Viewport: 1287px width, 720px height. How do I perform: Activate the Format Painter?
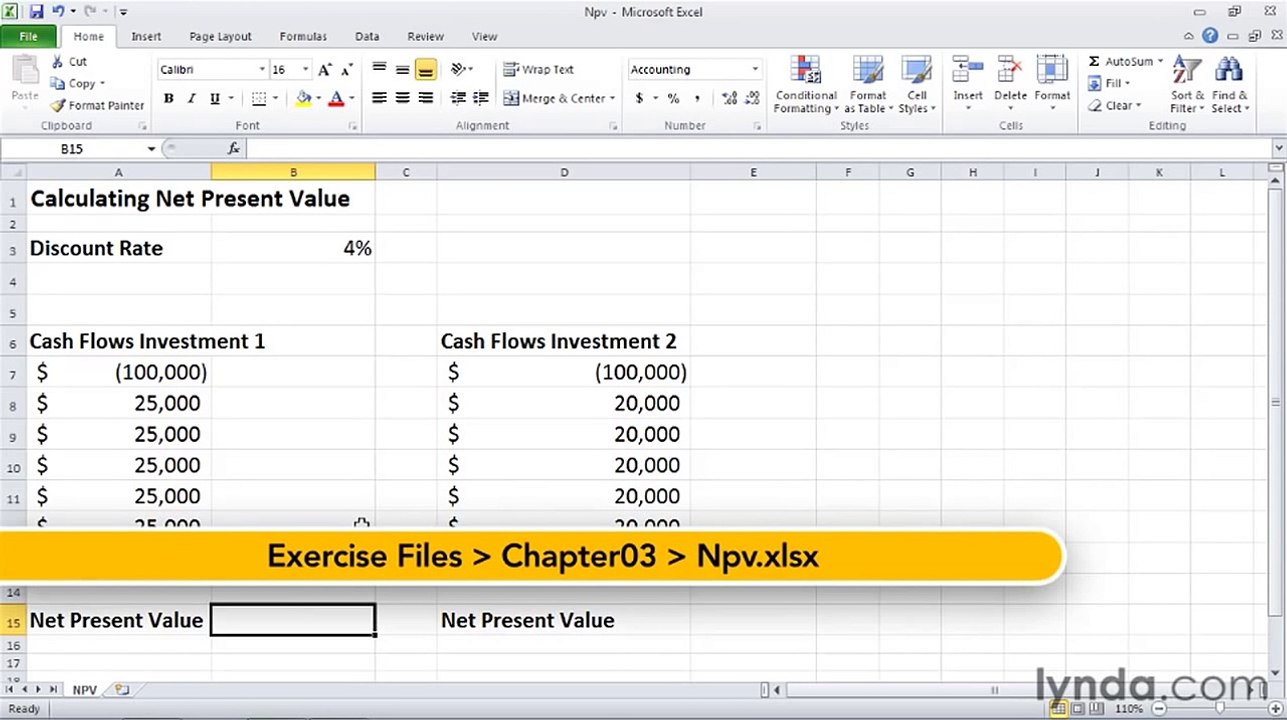98,105
